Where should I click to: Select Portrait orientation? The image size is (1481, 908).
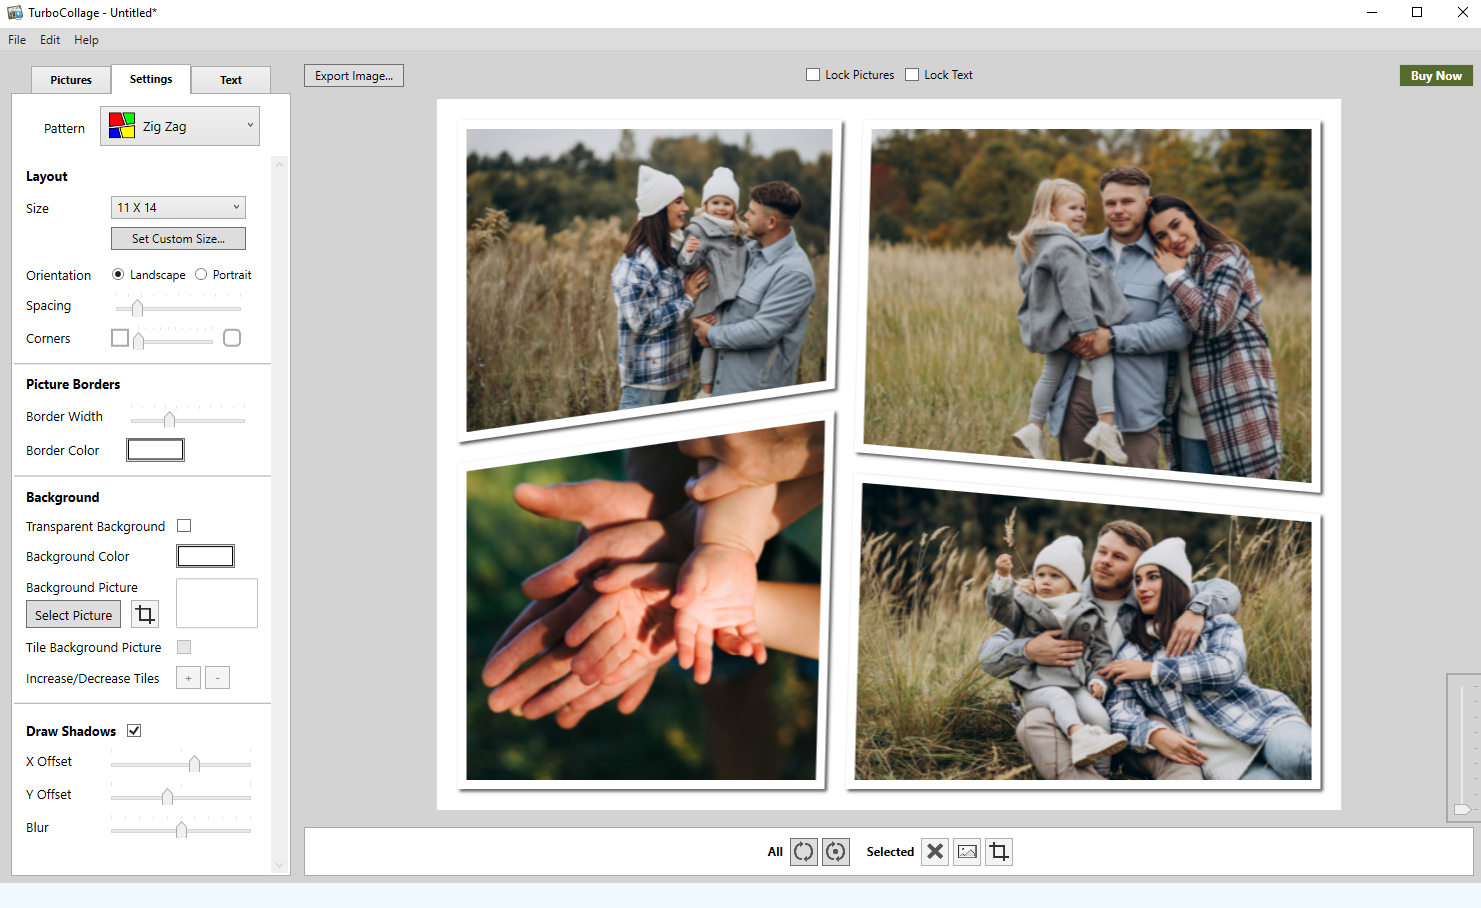pos(201,275)
